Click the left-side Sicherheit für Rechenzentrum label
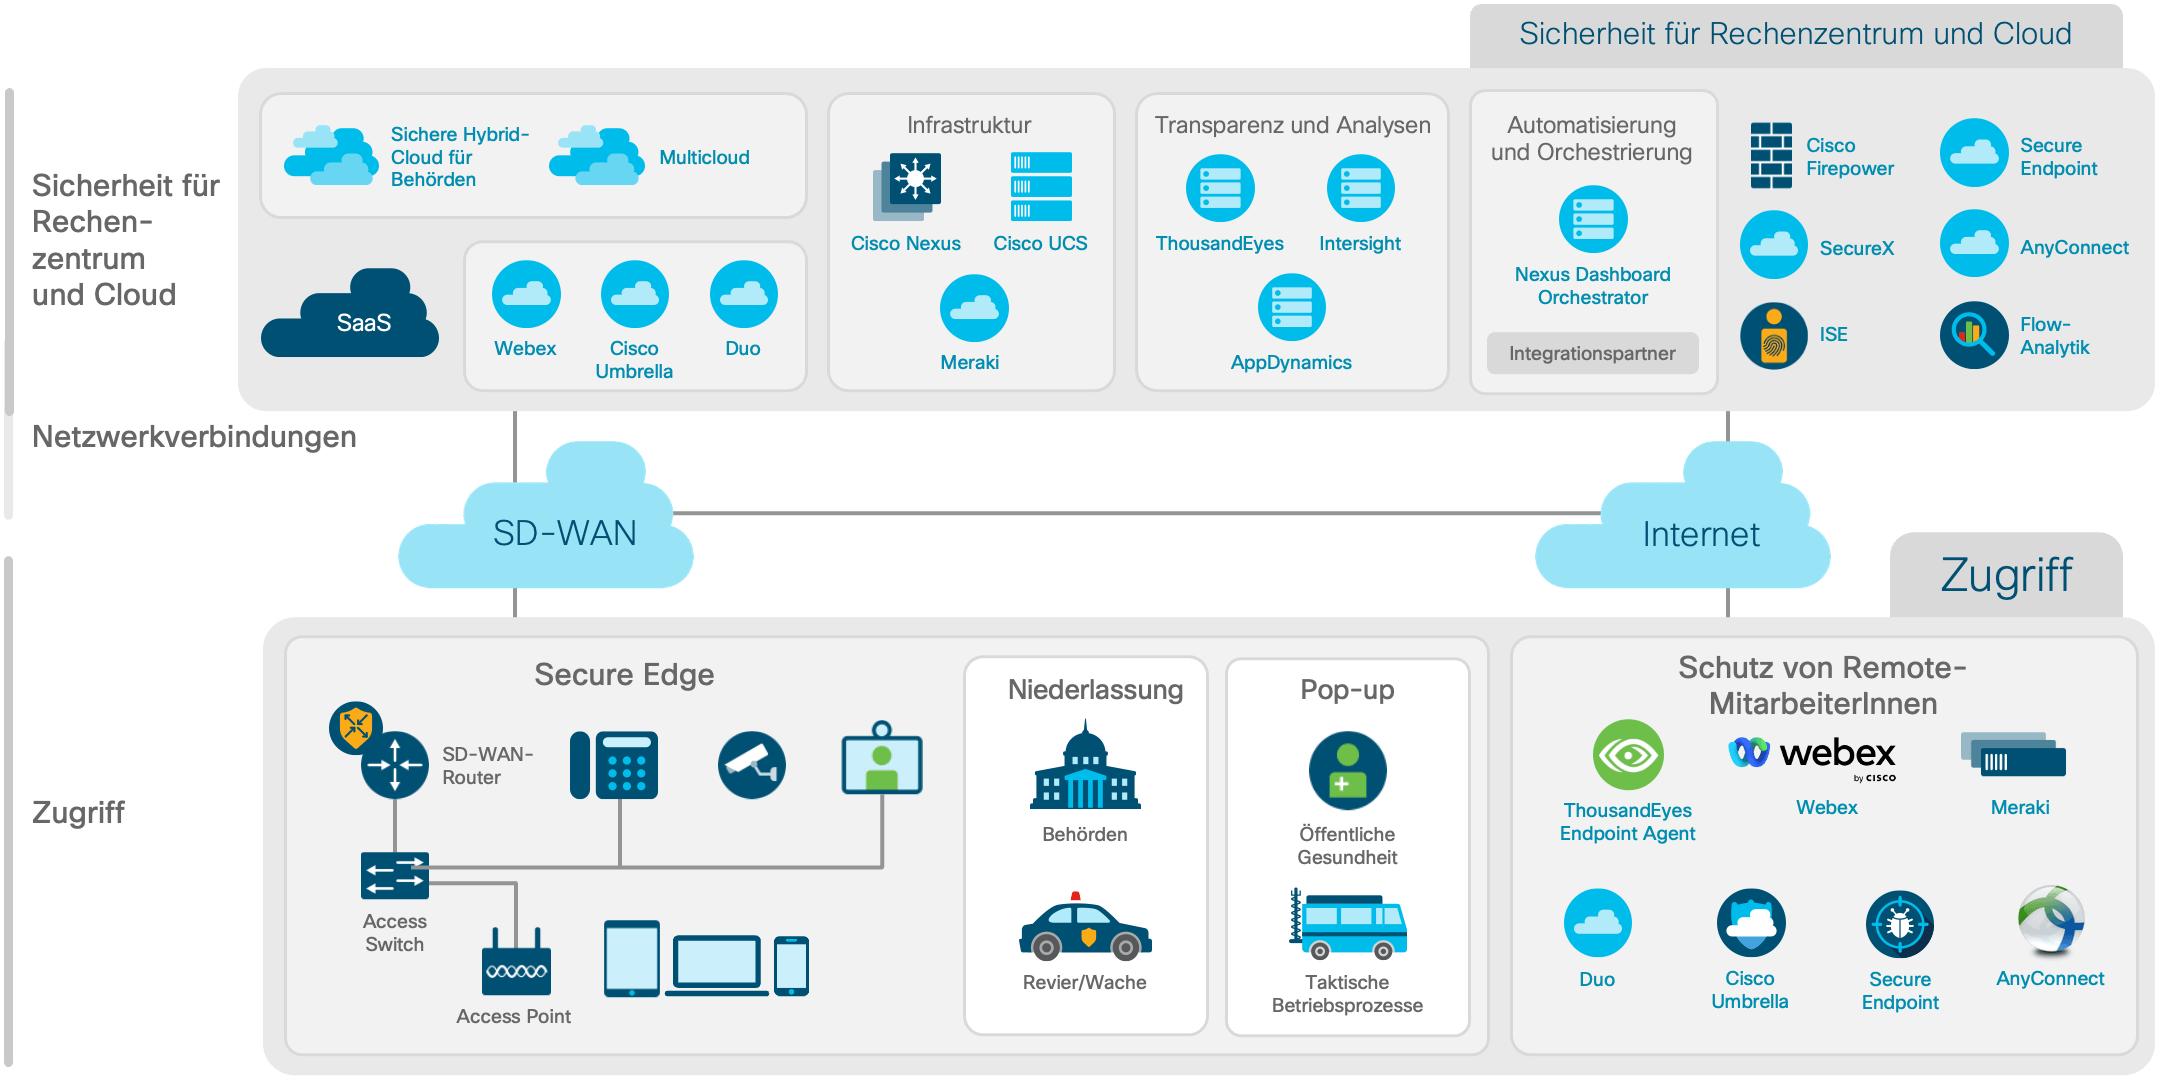 (125, 240)
